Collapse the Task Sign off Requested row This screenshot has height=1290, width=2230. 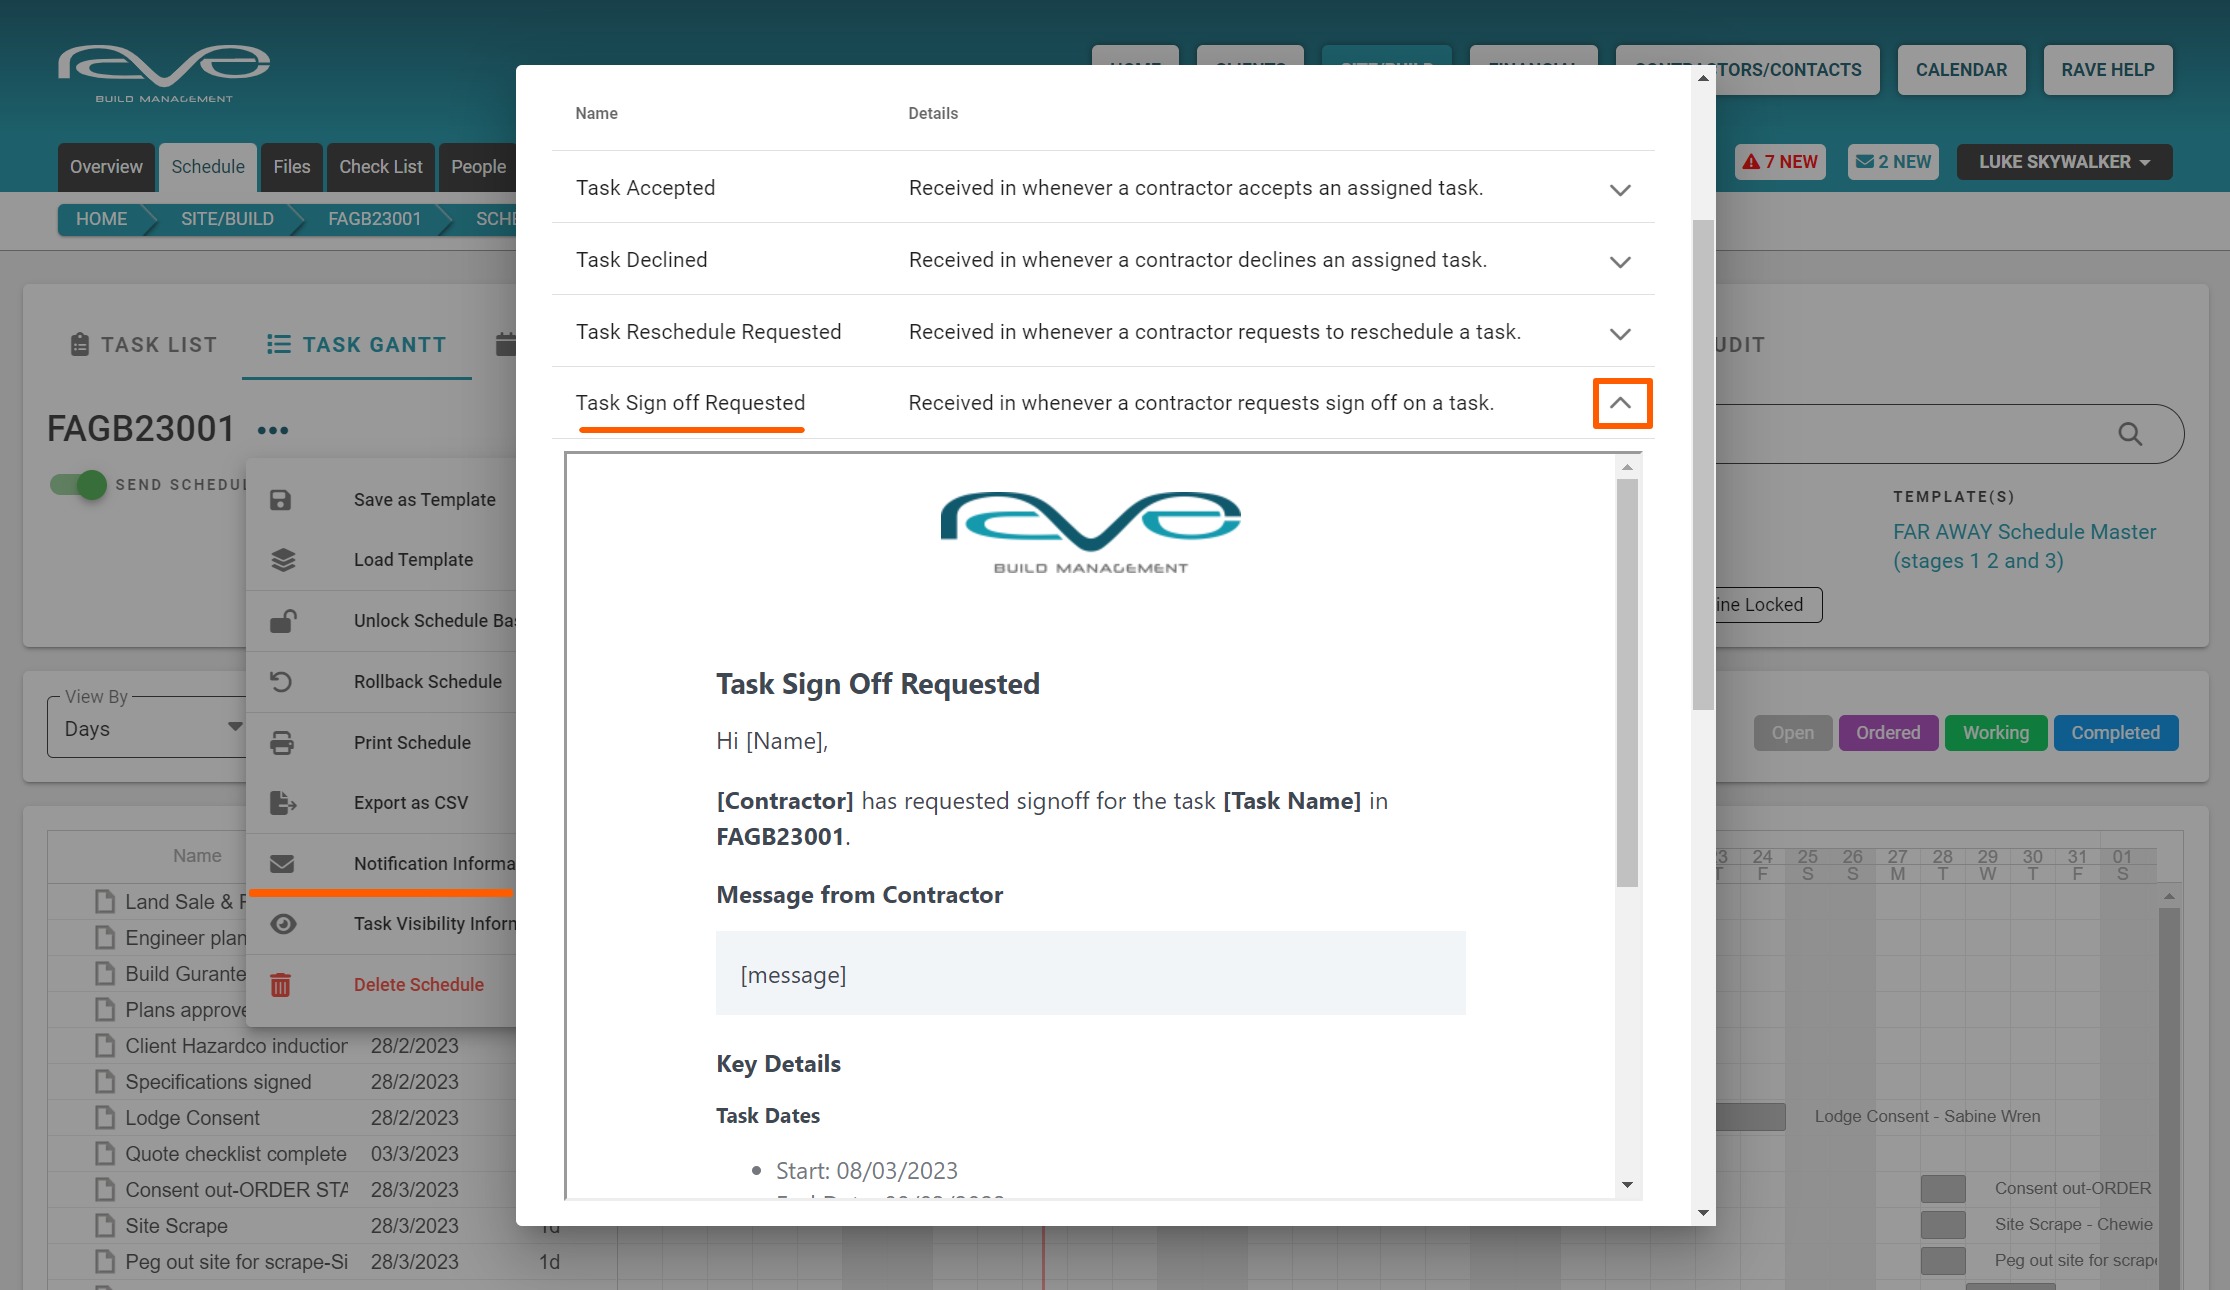point(1621,403)
